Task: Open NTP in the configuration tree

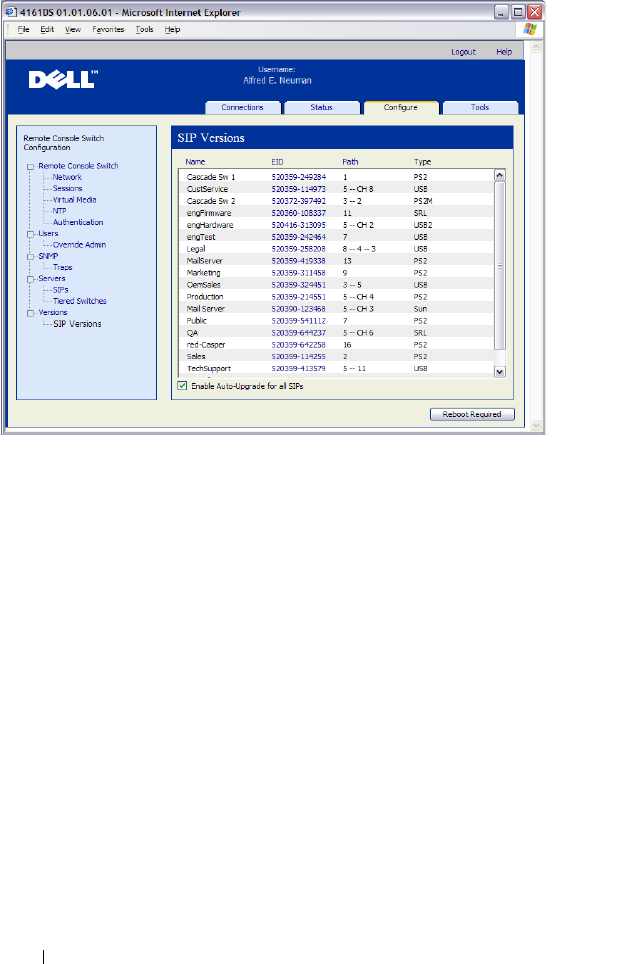Action: point(60,211)
